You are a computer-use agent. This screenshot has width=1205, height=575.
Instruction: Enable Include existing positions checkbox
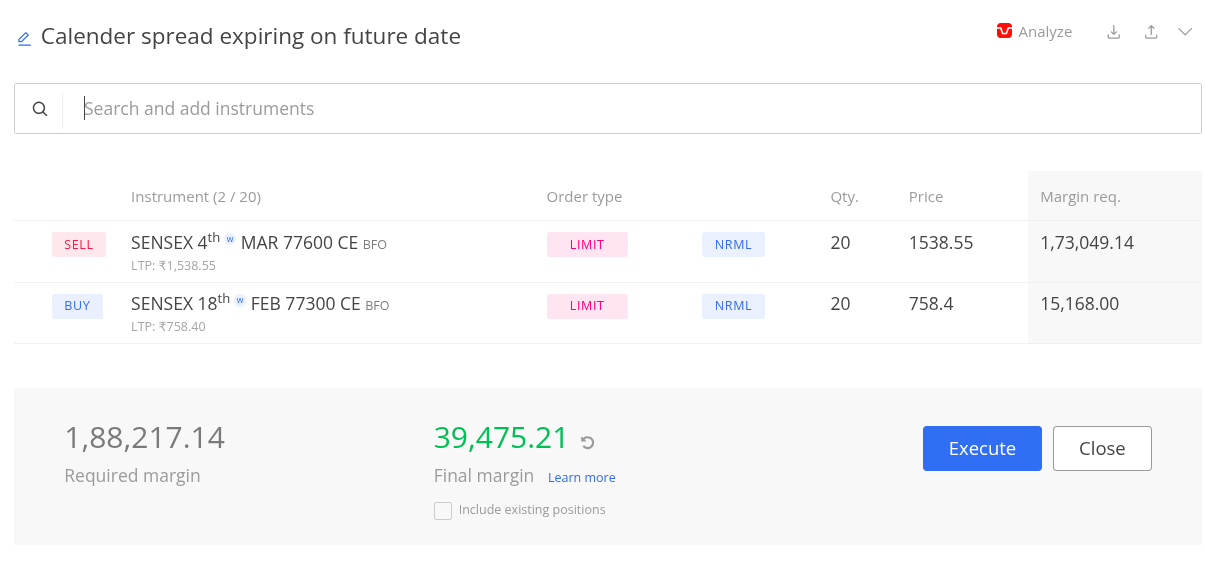(x=443, y=511)
